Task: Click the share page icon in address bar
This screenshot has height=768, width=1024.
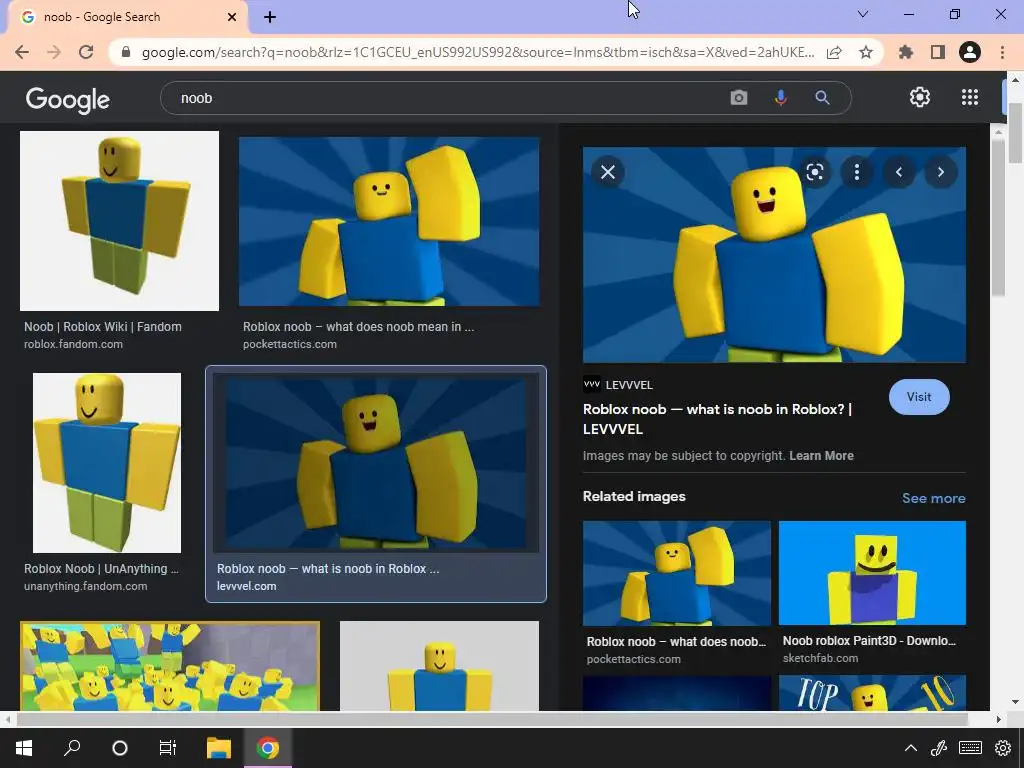Action: click(x=834, y=52)
